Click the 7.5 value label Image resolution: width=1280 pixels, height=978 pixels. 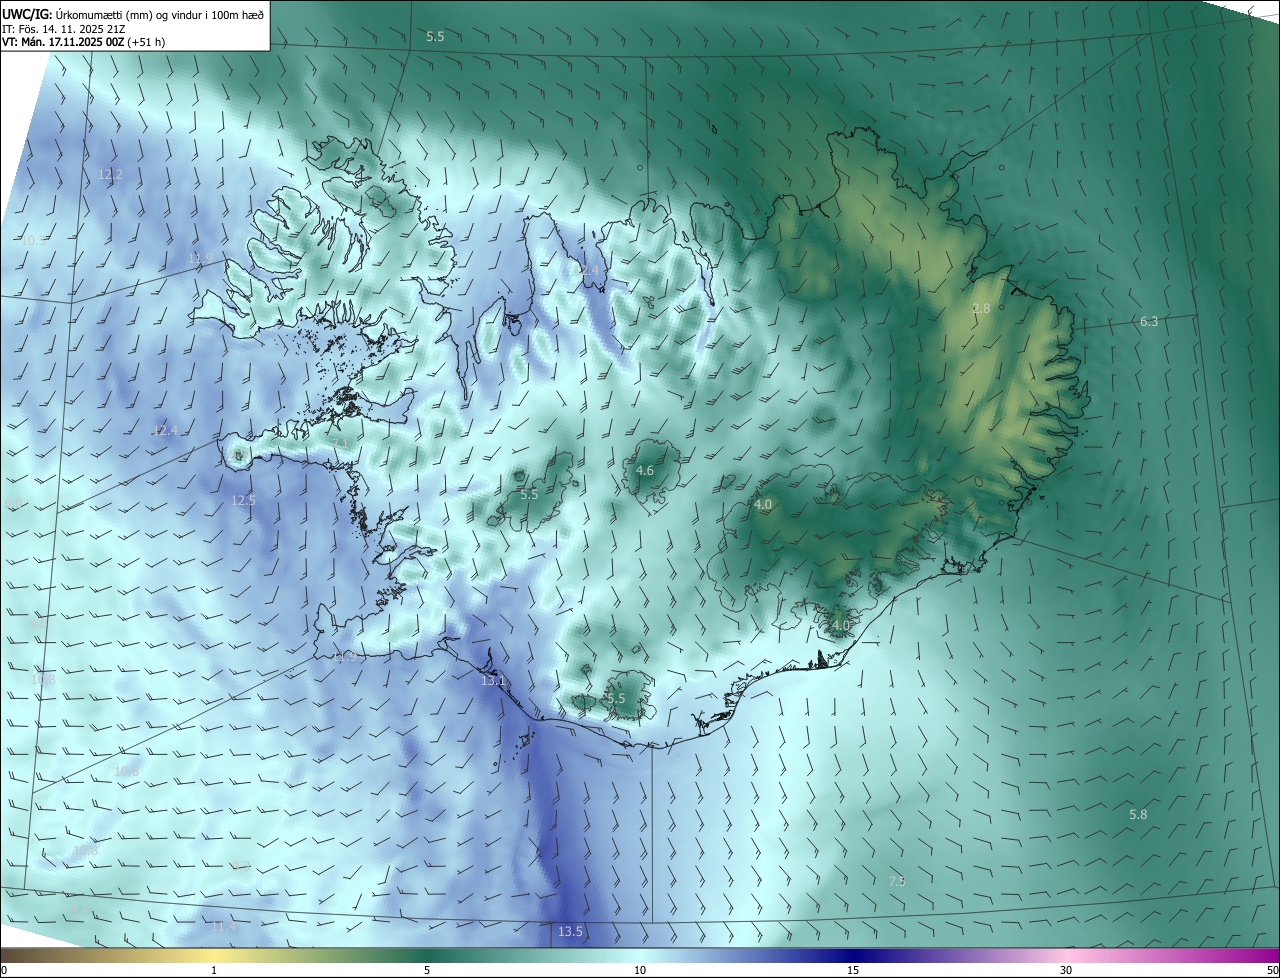(x=897, y=880)
